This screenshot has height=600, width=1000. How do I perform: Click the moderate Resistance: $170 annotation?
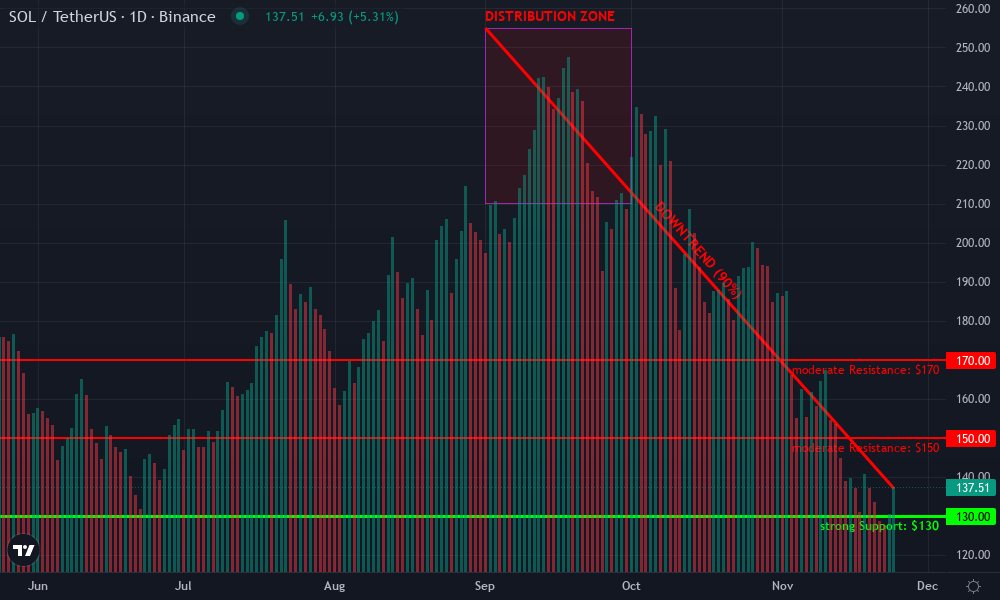pos(865,369)
